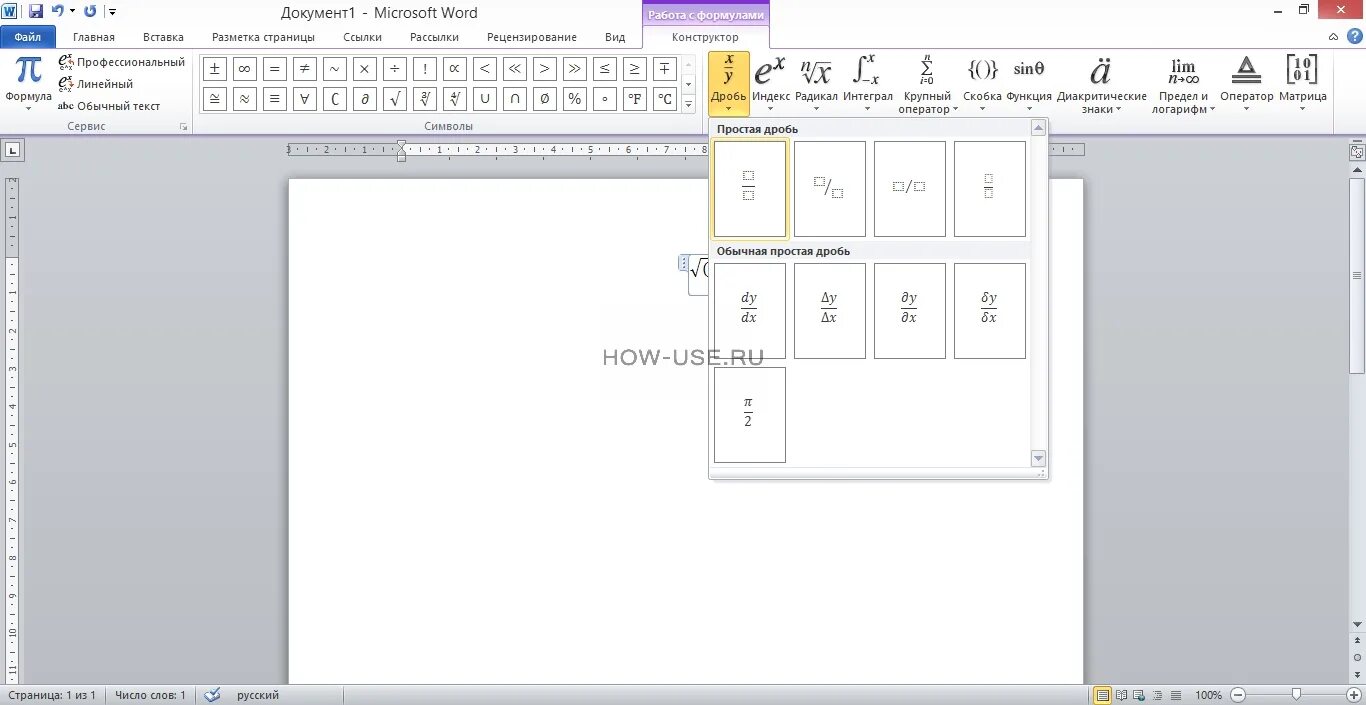Screen dimensions: 1366x705
Task: Insert the intersection (∩) symbol
Action: 514,99
